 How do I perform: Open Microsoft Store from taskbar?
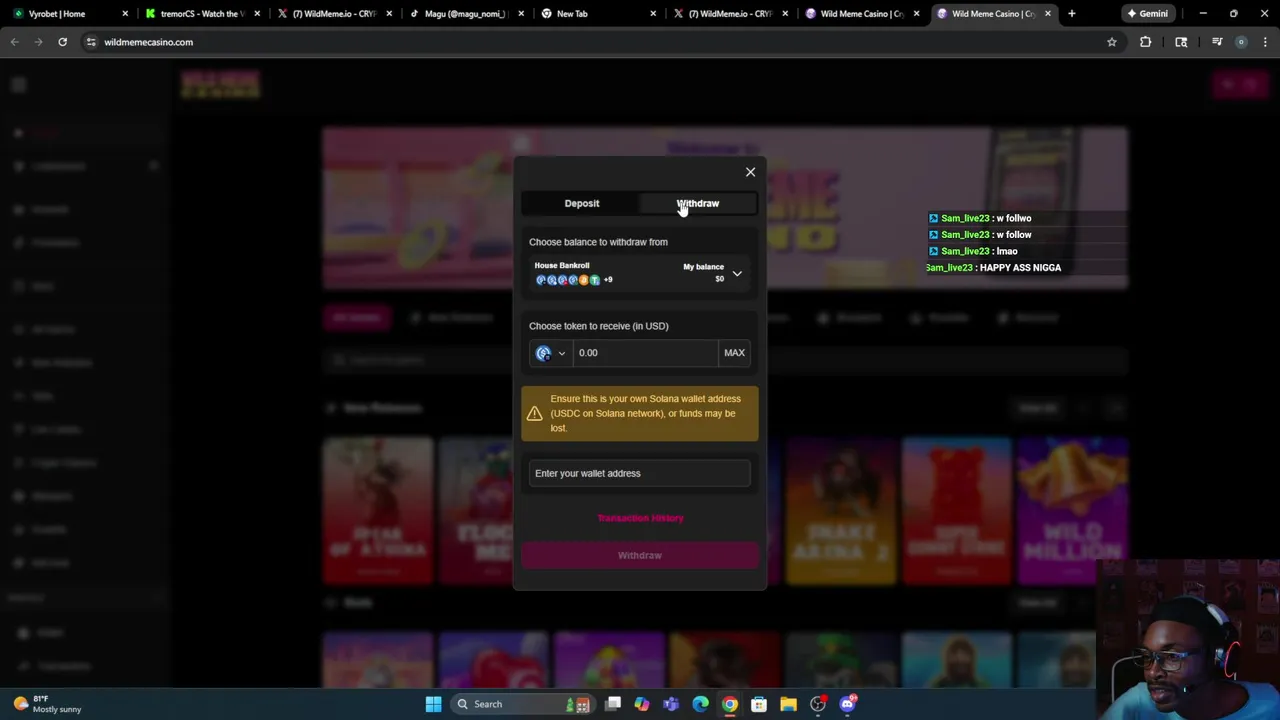[759, 704]
